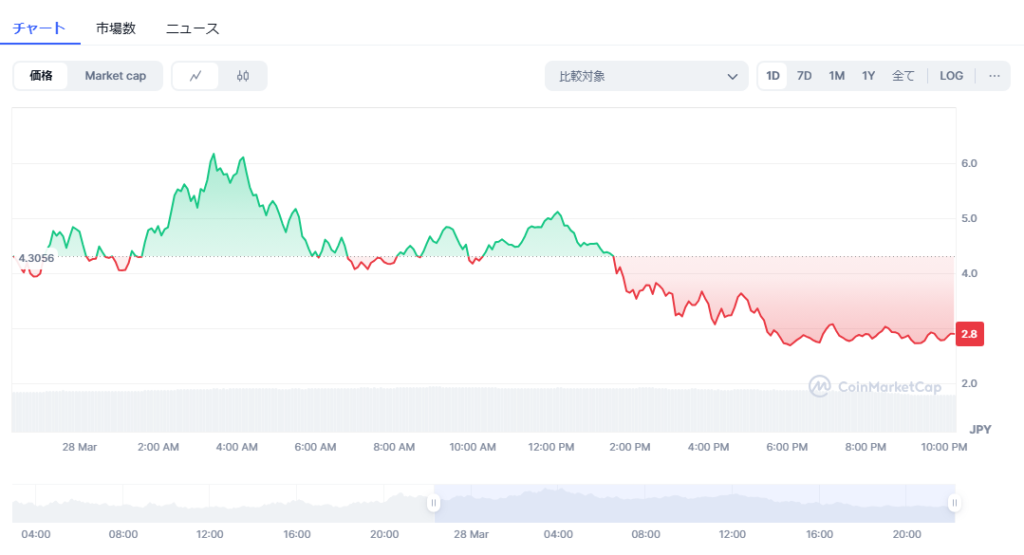
Task: Toggle the 価格 price view
Action: point(41,76)
